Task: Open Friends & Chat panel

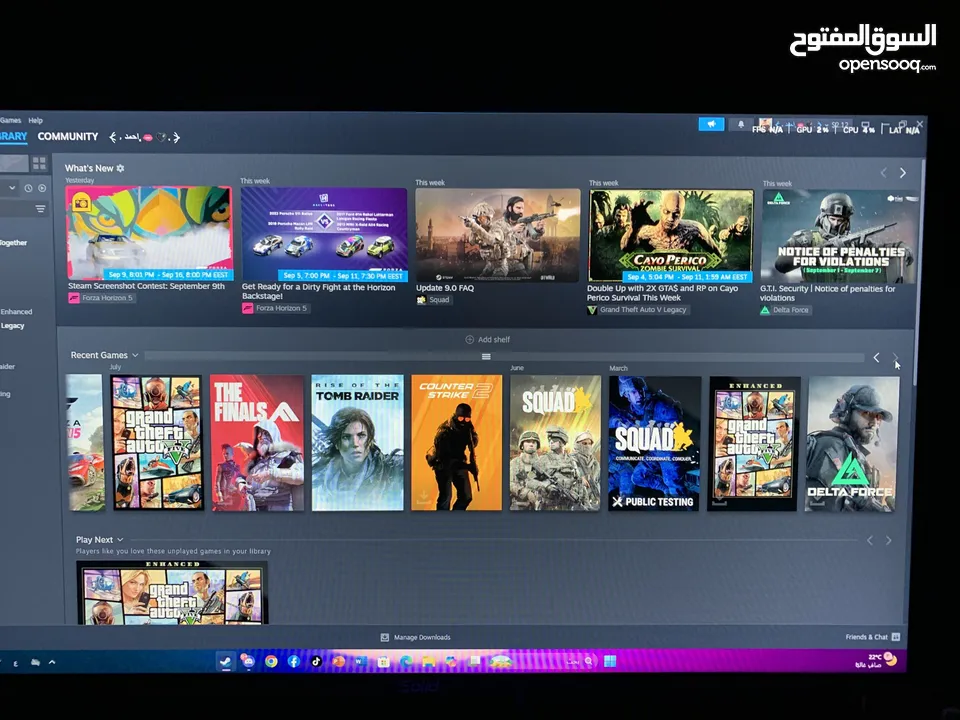Action: [x=872, y=637]
